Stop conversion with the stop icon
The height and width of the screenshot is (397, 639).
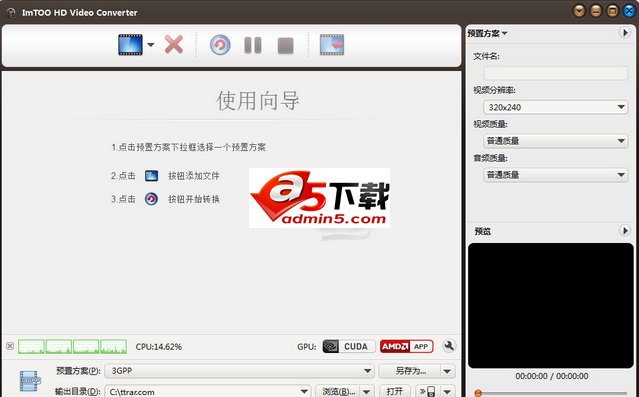click(286, 46)
